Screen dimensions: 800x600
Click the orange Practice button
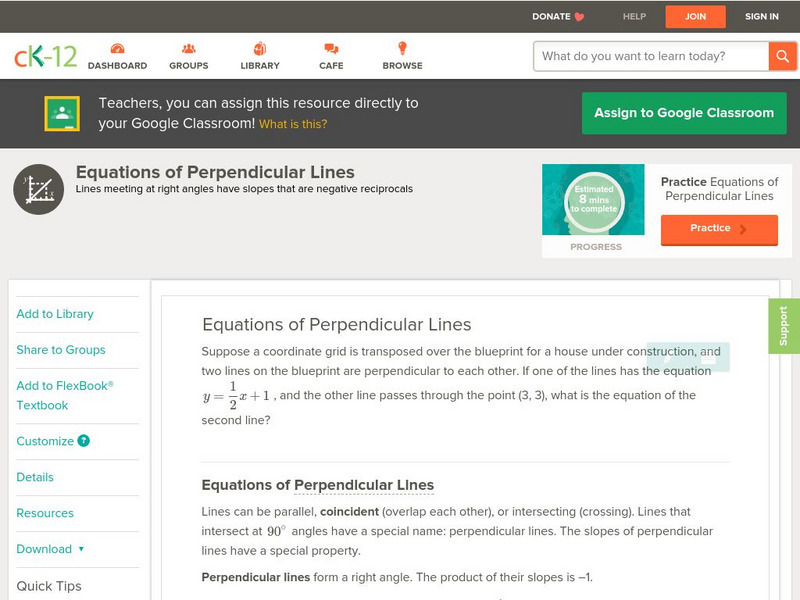coord(718,229)
